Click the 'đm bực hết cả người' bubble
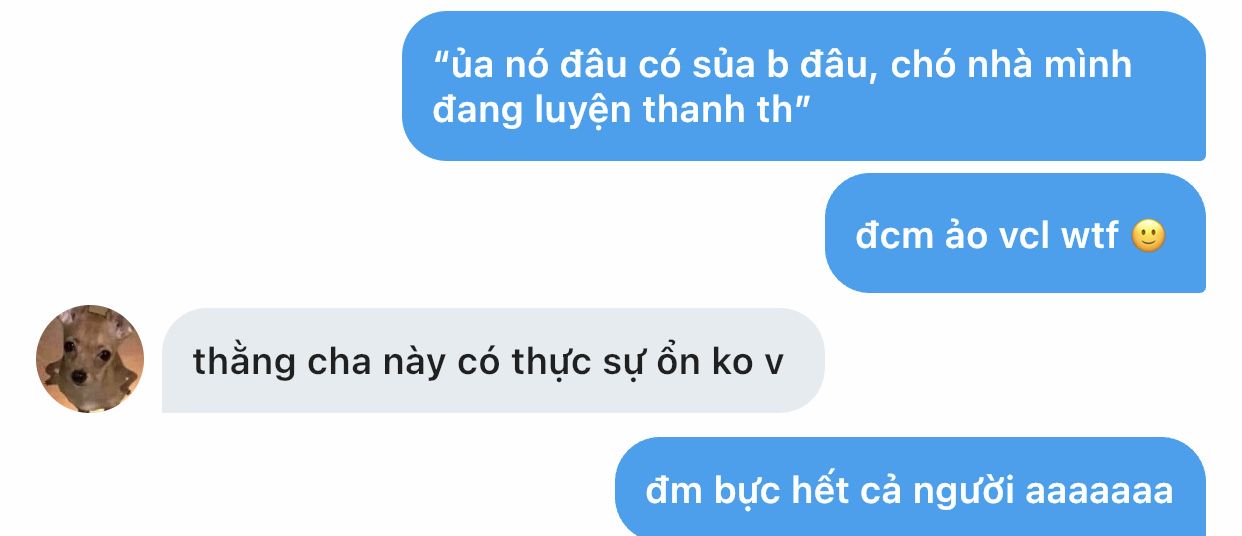This screenshot has width=1242, height=536. coord(910,488)
